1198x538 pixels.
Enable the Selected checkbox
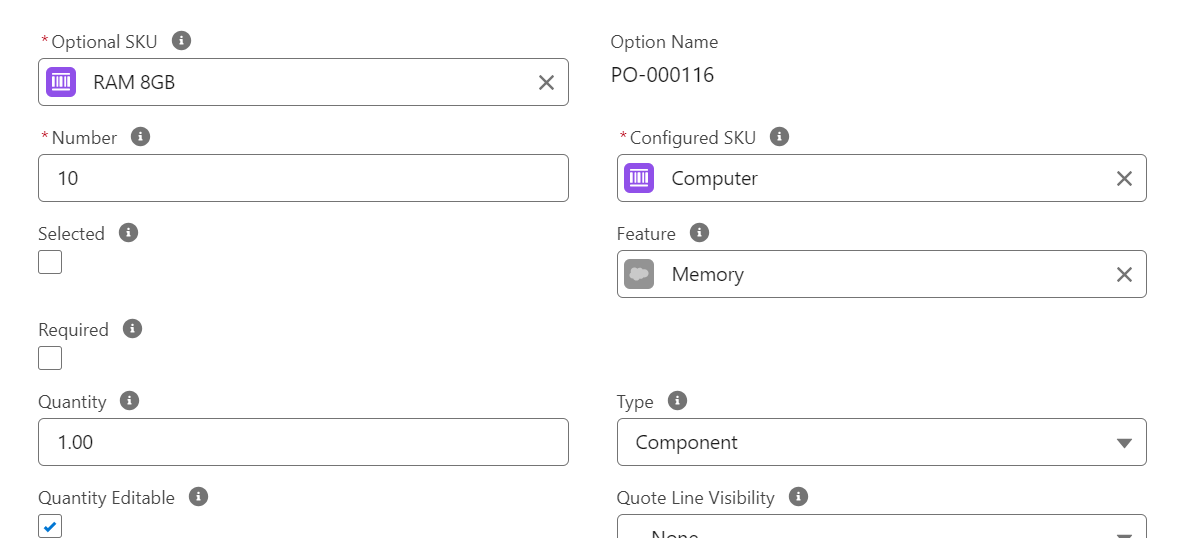[x=50, y=262]
